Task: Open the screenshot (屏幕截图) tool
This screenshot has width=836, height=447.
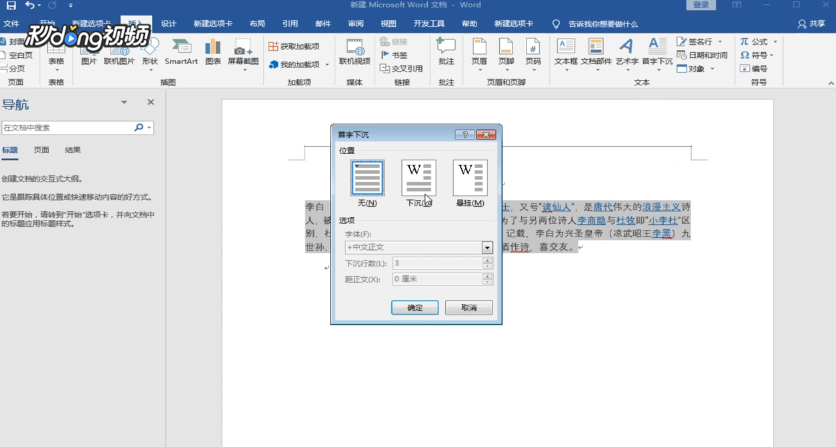Action: 243,54
